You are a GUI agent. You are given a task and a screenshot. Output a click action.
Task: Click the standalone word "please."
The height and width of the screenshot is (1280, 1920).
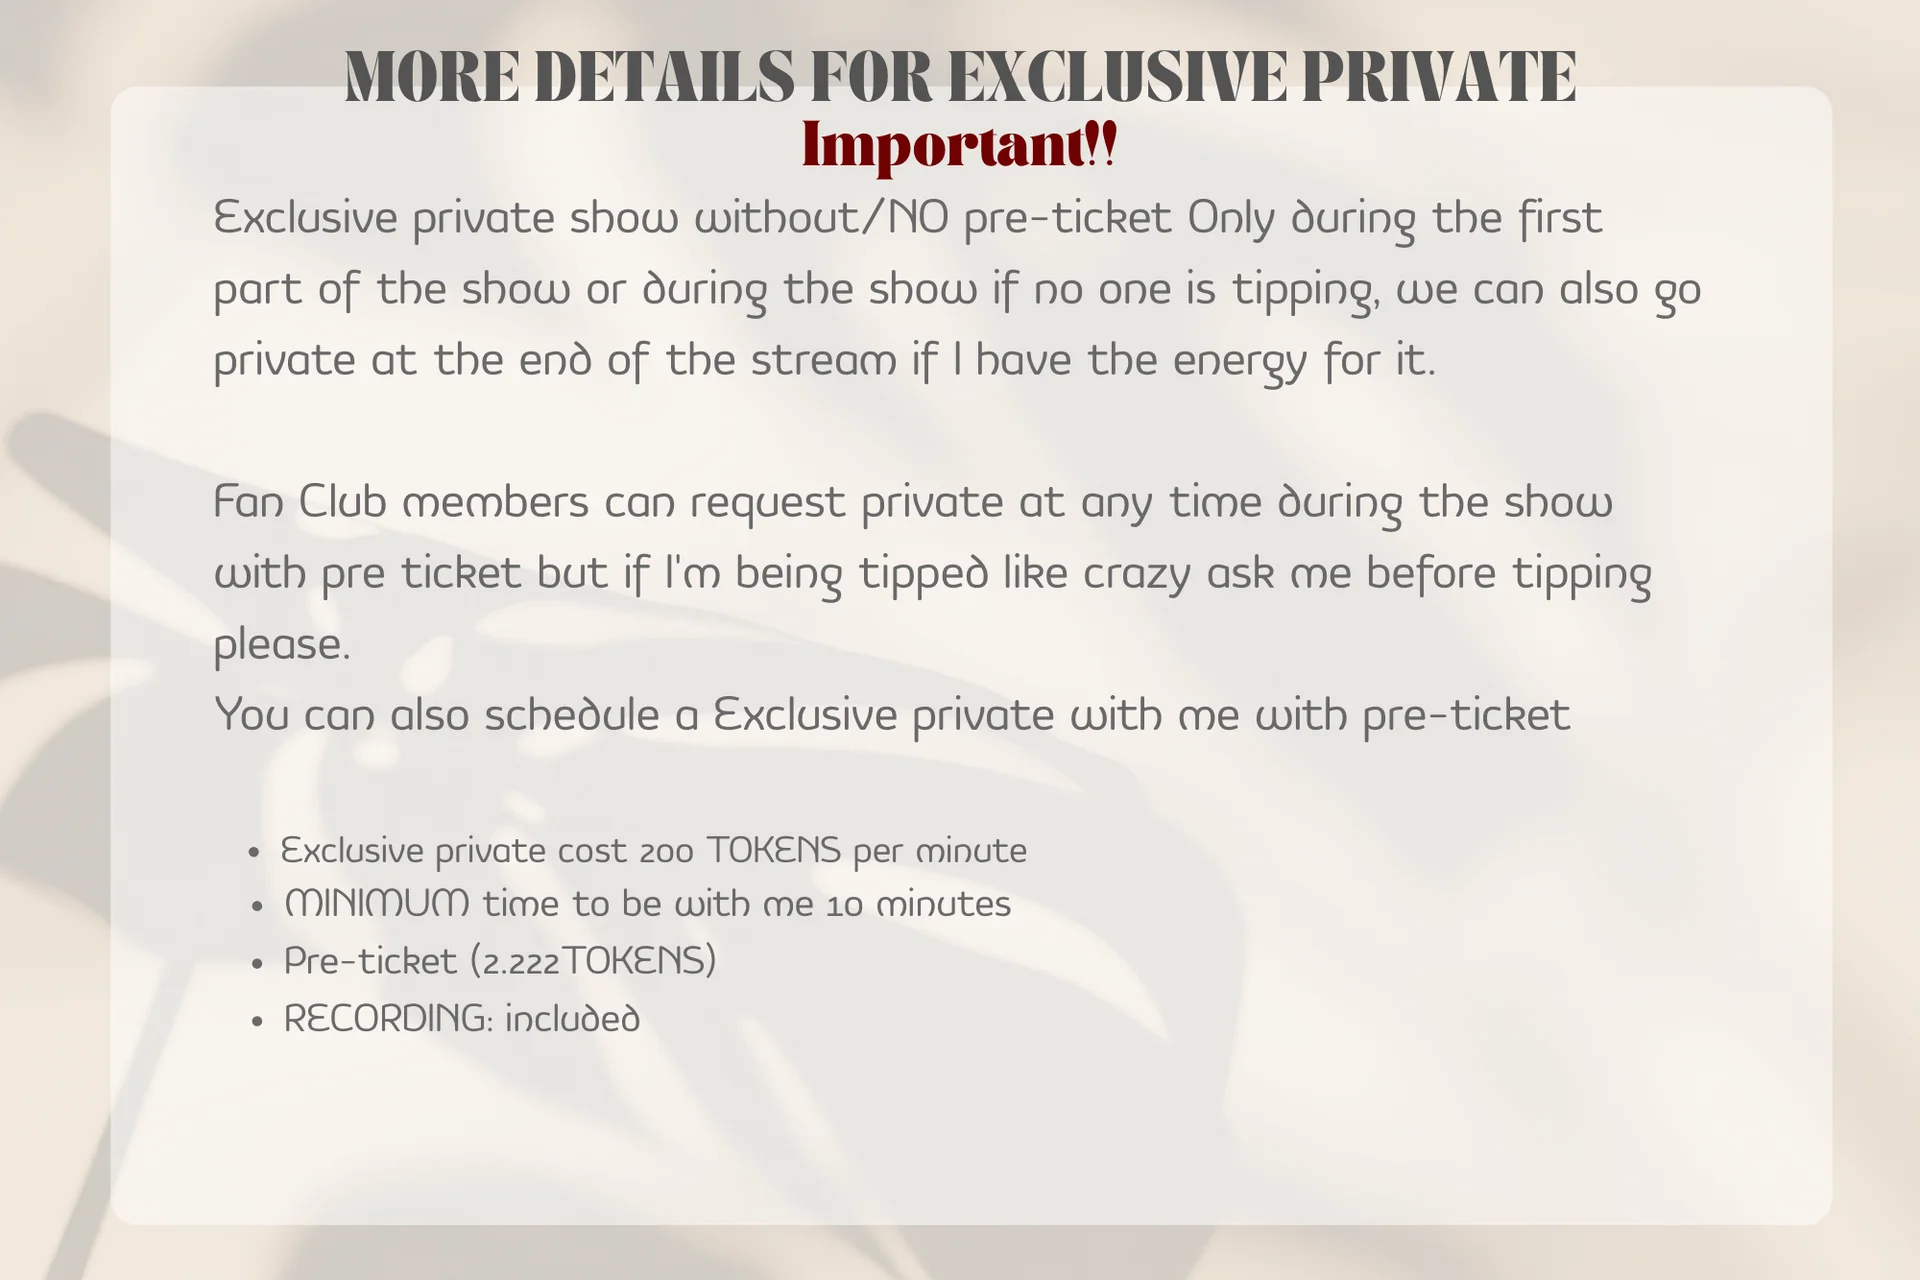(x=282, y=645)
